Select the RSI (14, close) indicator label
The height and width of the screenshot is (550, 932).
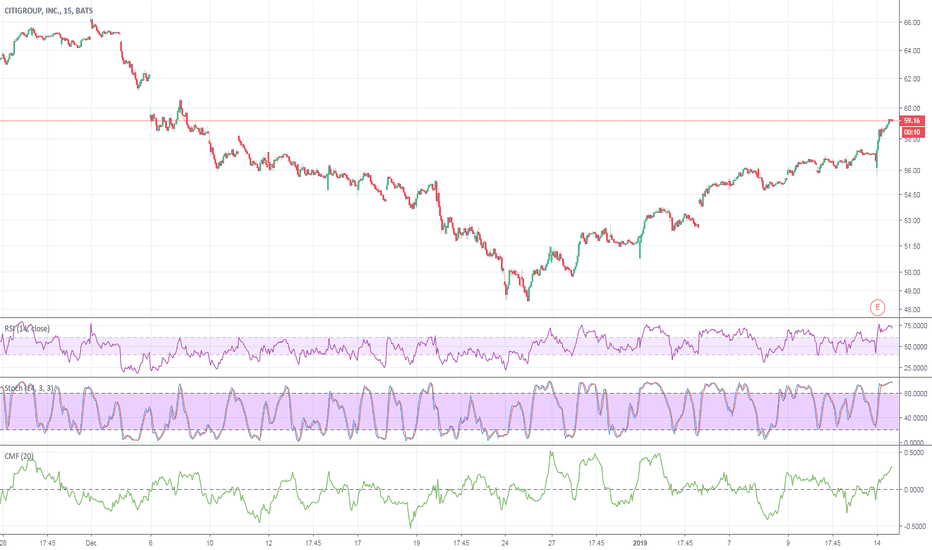[x=27, y=328]
